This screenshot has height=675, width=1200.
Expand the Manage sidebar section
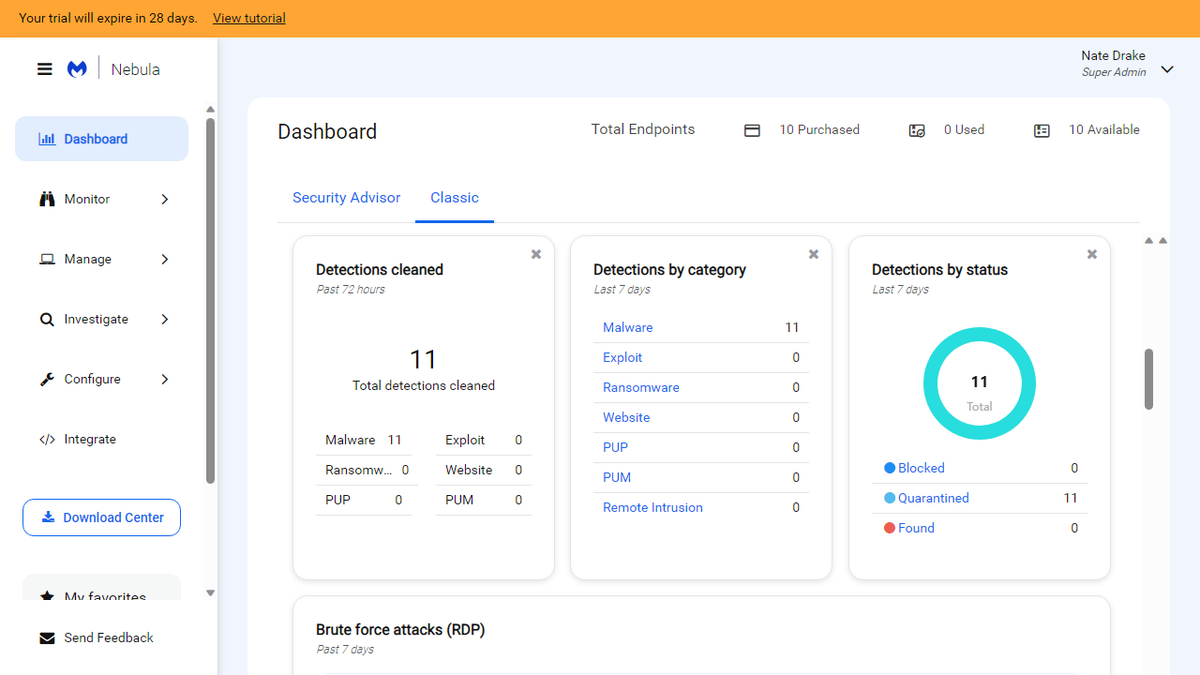164,258
